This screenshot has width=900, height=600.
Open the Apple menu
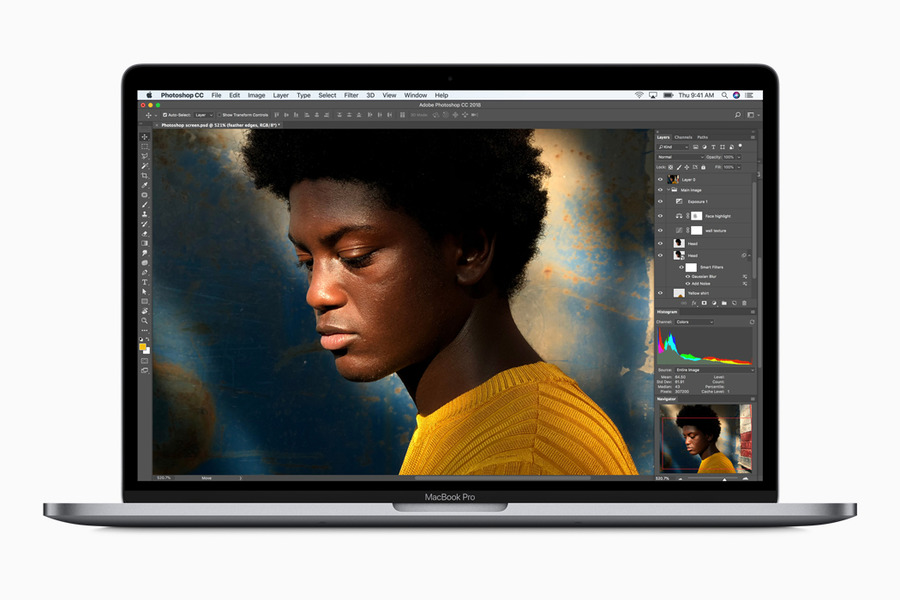coord(149,95)
